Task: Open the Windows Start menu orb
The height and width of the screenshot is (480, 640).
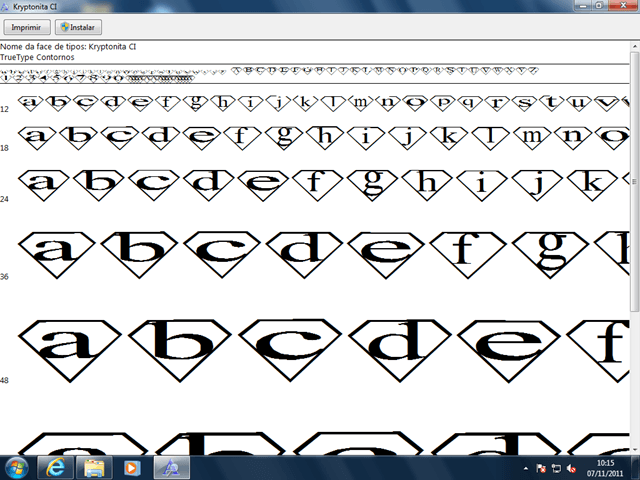Action: (x=16, y=468)
